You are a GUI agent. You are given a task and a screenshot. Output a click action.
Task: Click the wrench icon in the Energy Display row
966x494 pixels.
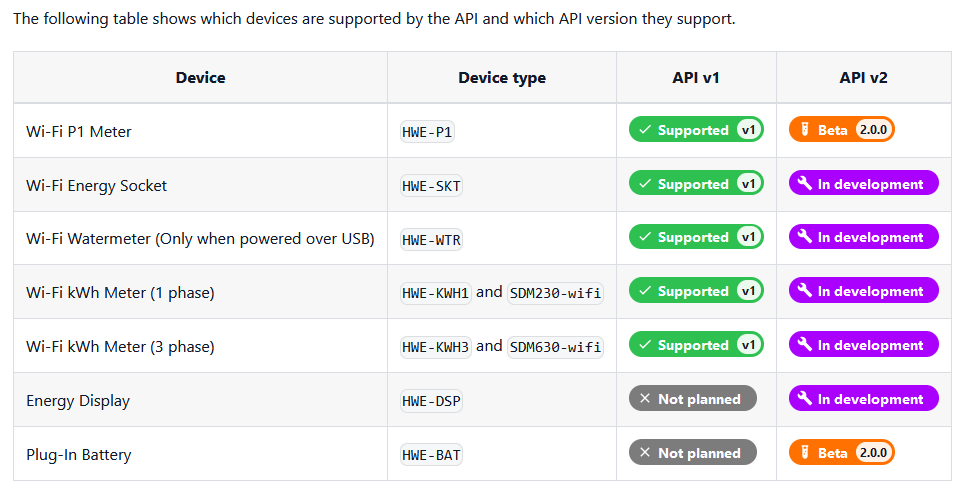tap(805, 398)
